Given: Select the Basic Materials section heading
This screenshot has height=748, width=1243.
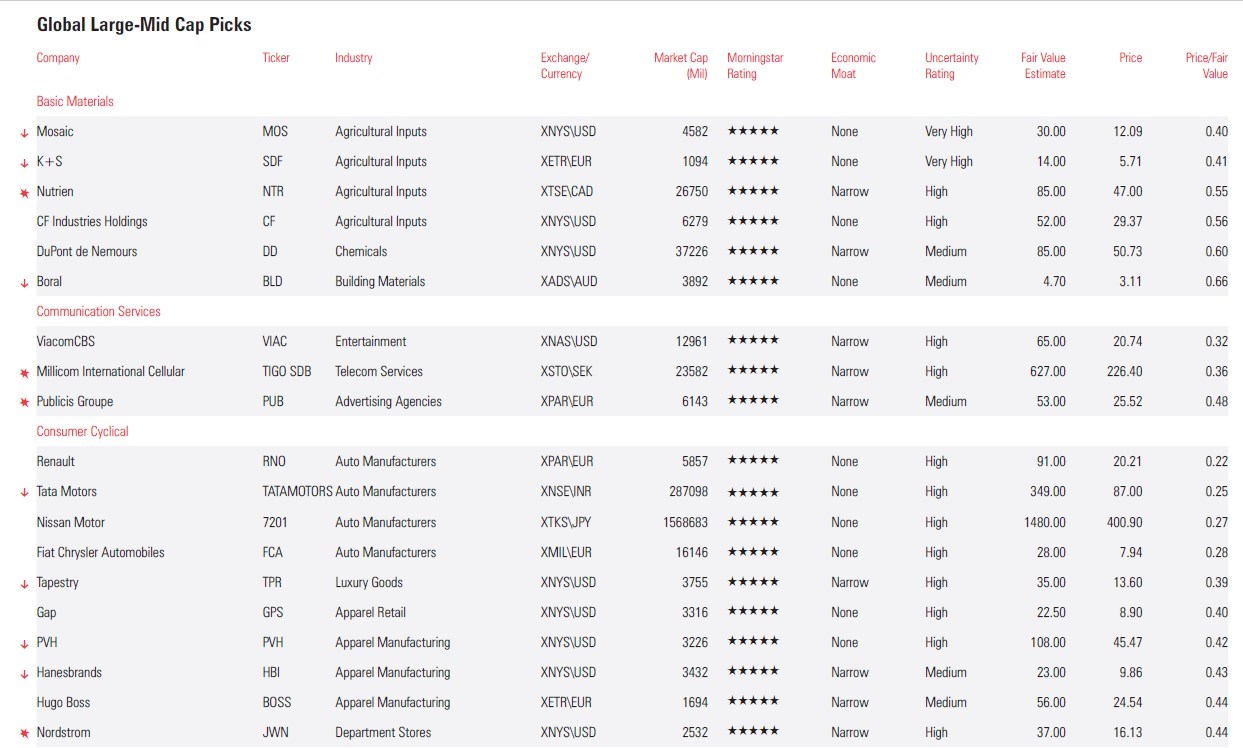Looking at the screenshot, I should tap(75, 101).
